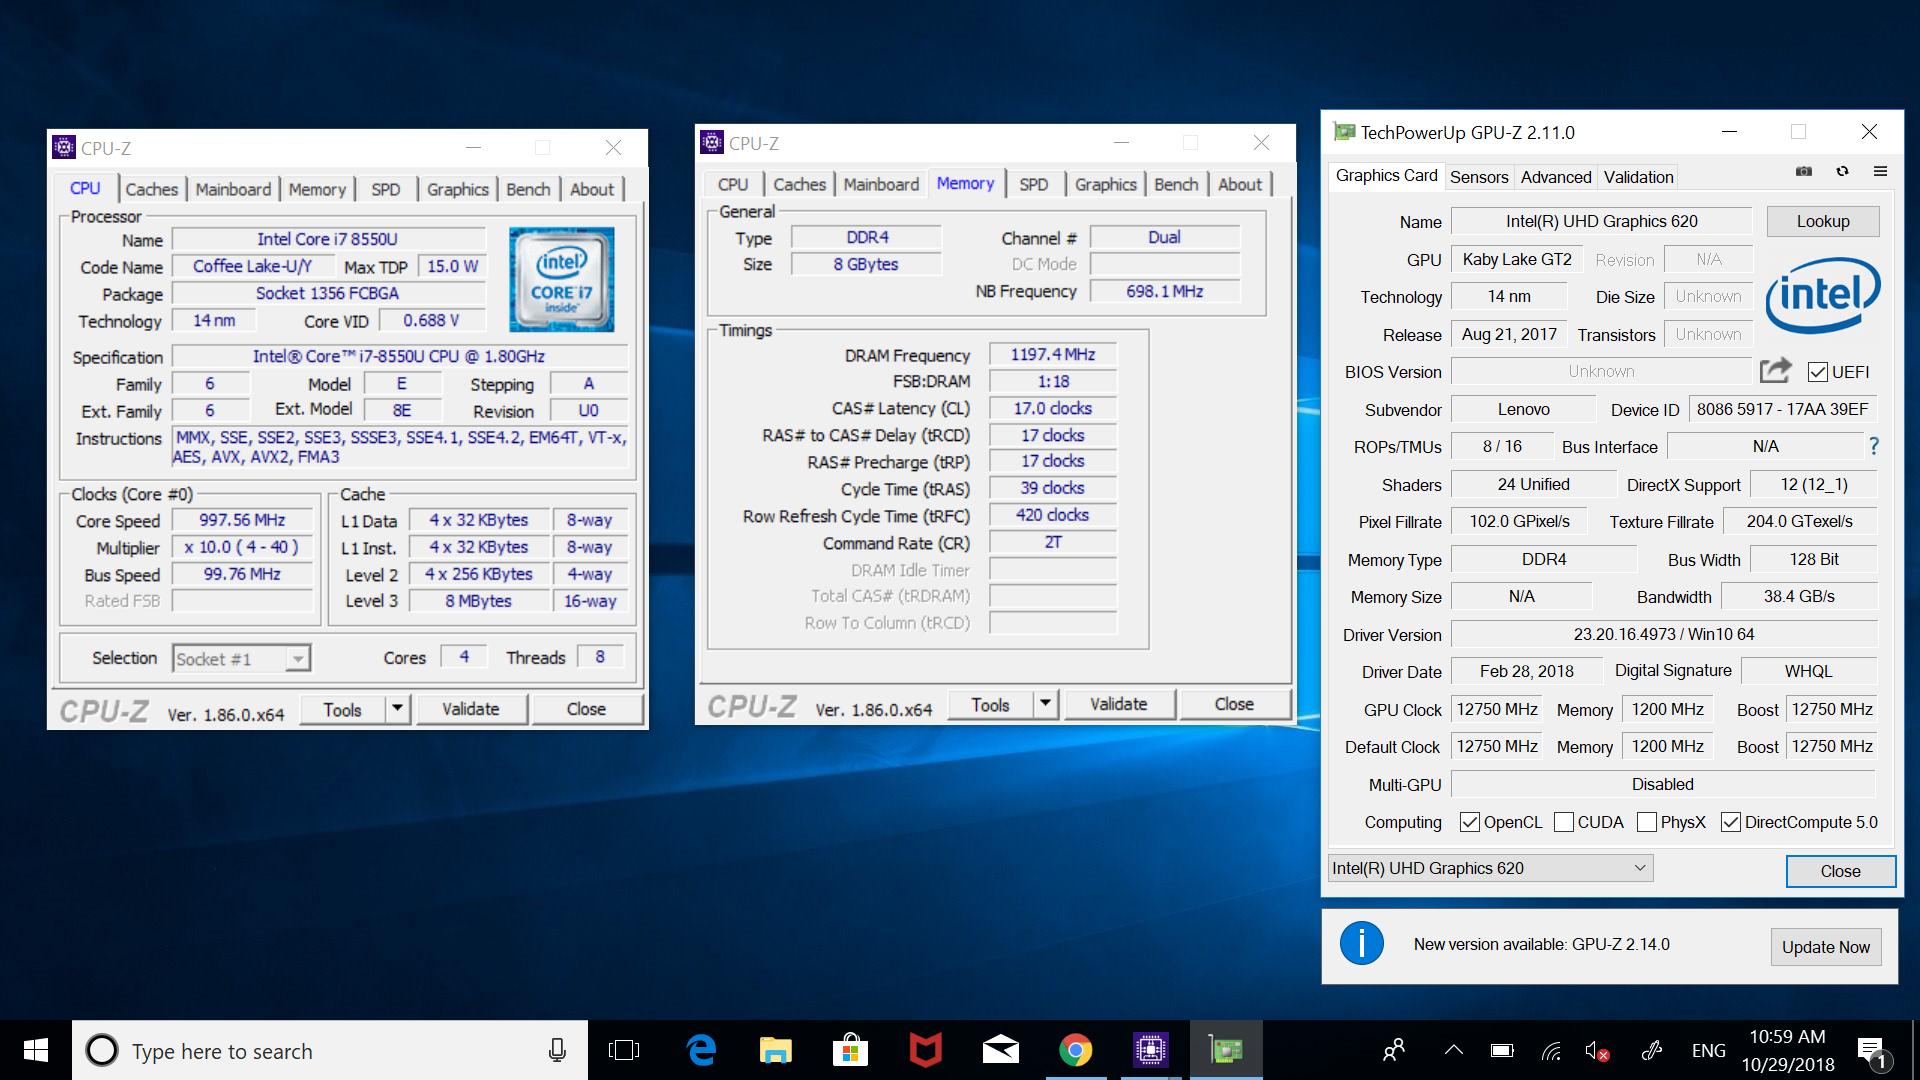Click Validate in left CPU-Z window
This screenshot has height=1080, width=1920.
coord(470,708)
